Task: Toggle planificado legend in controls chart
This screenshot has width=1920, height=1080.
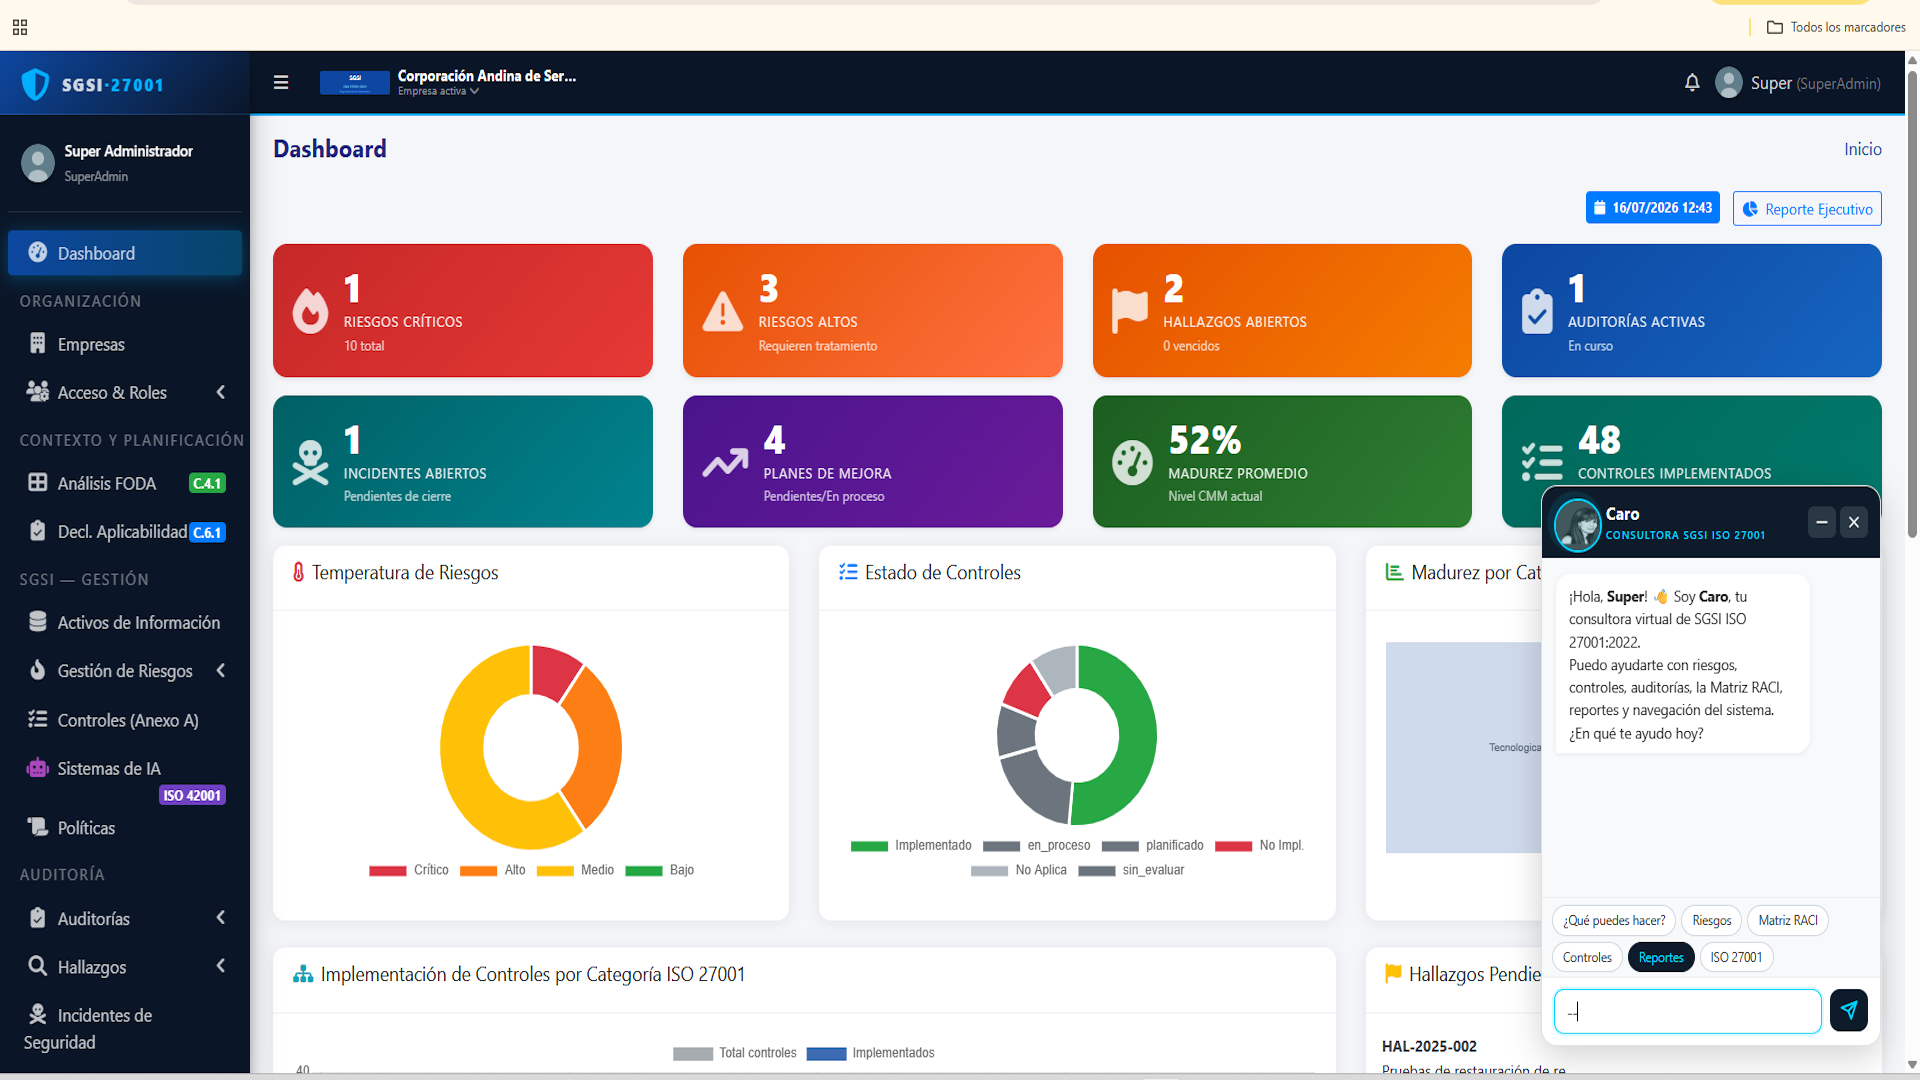Action: (1152, 846)
